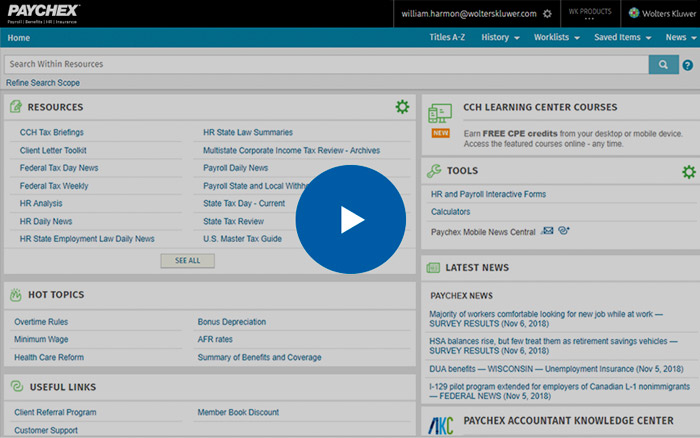Open CCH Learning Center Courses heading
The height and width of the screenshot is (438, 700).
pos(540,107)
